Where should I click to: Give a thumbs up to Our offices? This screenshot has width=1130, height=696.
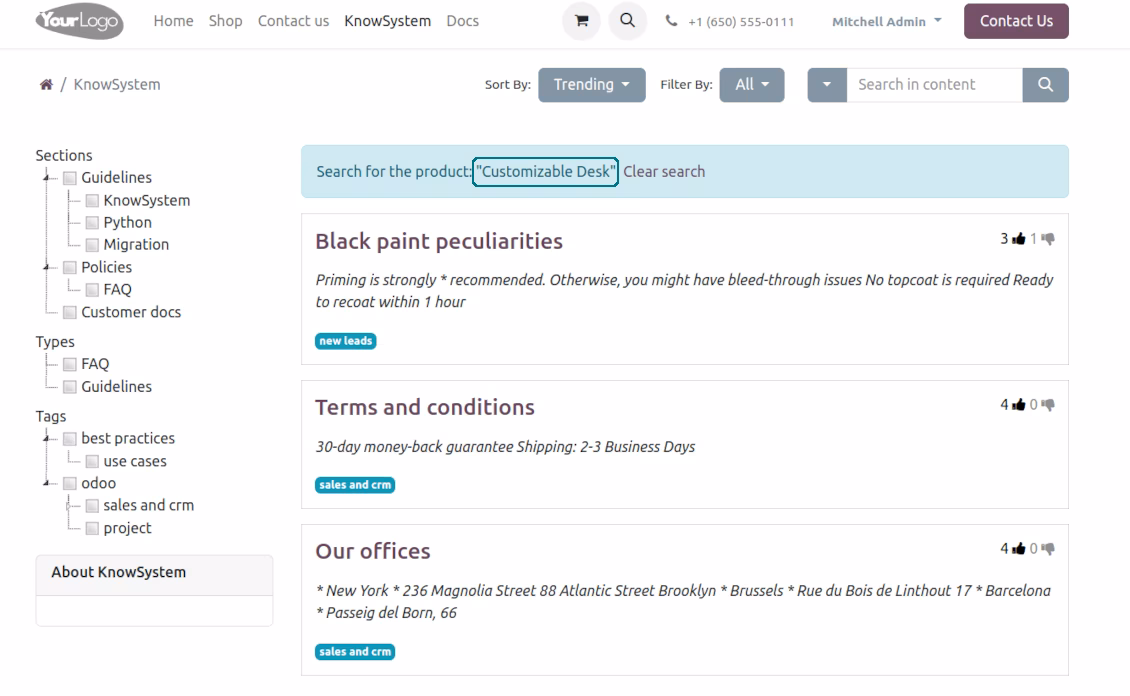1018,549
